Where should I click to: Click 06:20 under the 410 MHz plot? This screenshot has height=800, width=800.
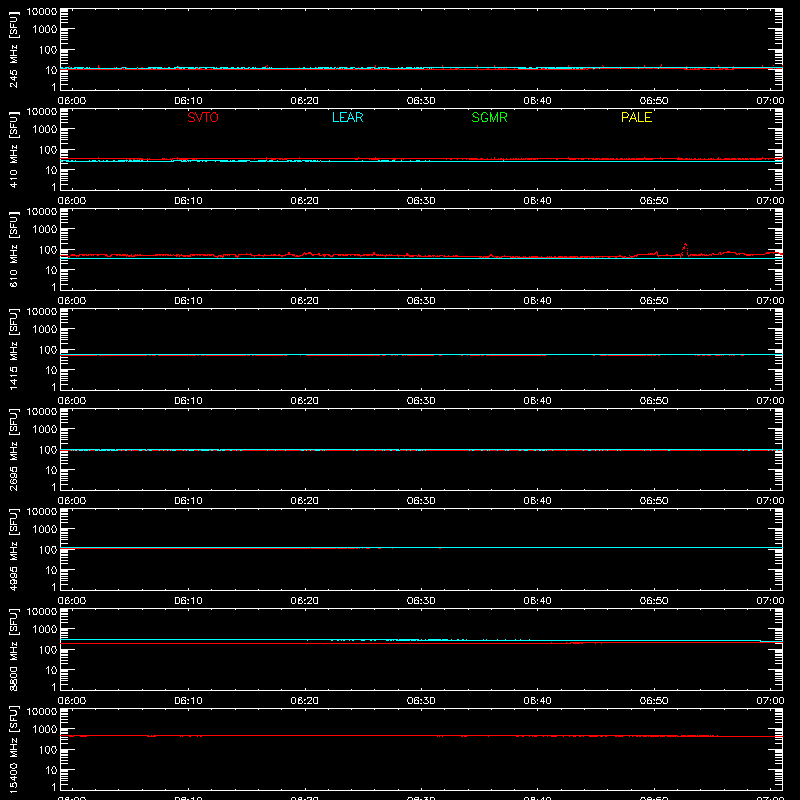click(x=305, y=201)
